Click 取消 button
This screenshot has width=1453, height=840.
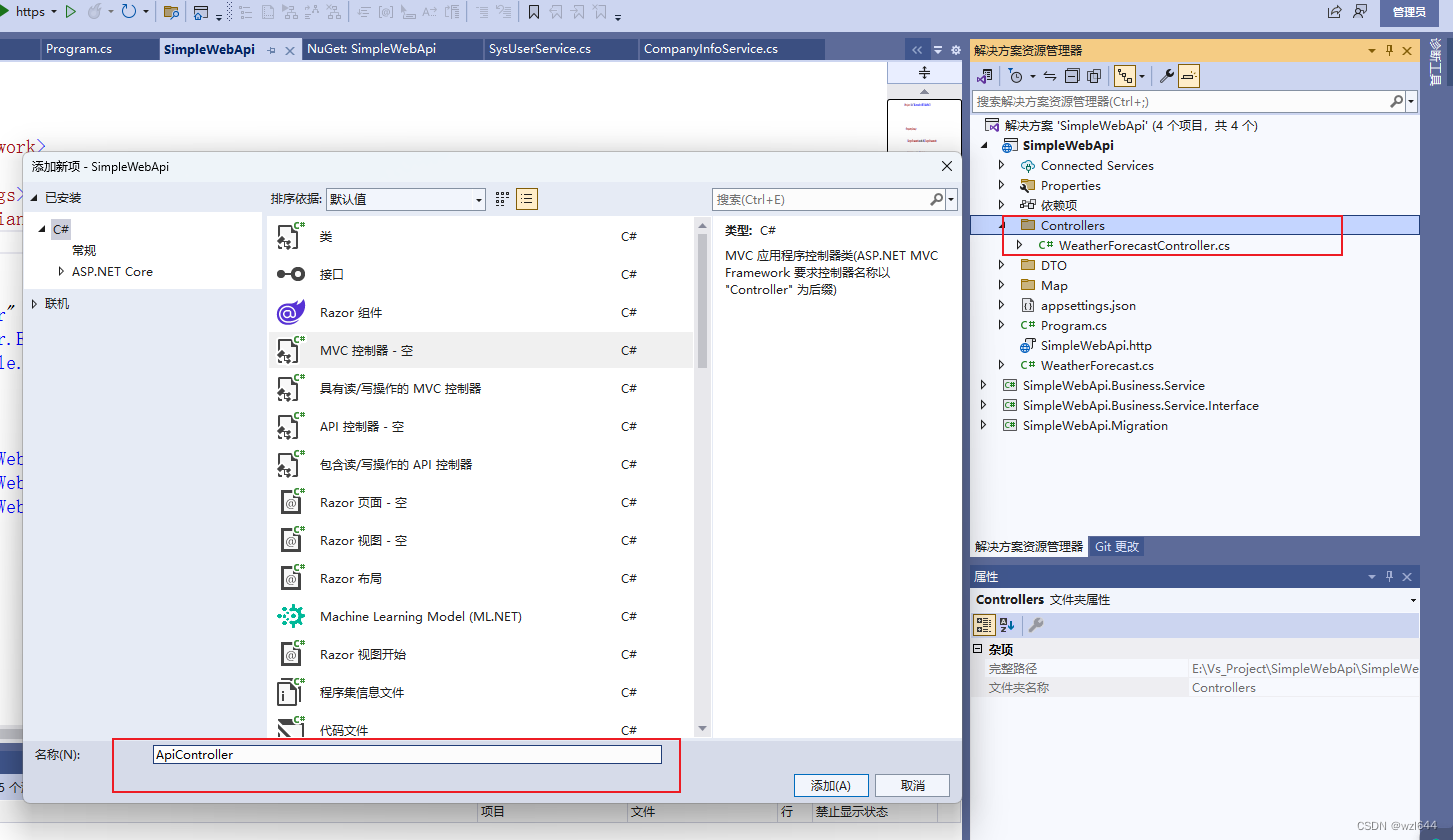click(912, 785)
